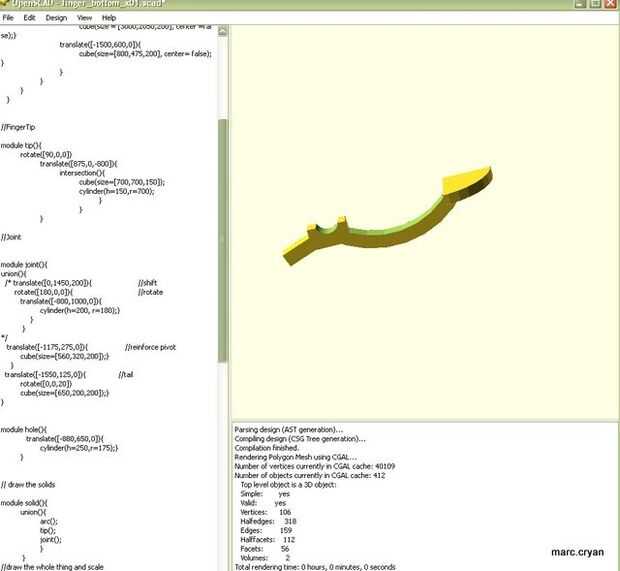Click 'rotate([0,0,20])' code line
Viewport: 620px width, 571px height.
pyautogui.click(x=46, y=384)
